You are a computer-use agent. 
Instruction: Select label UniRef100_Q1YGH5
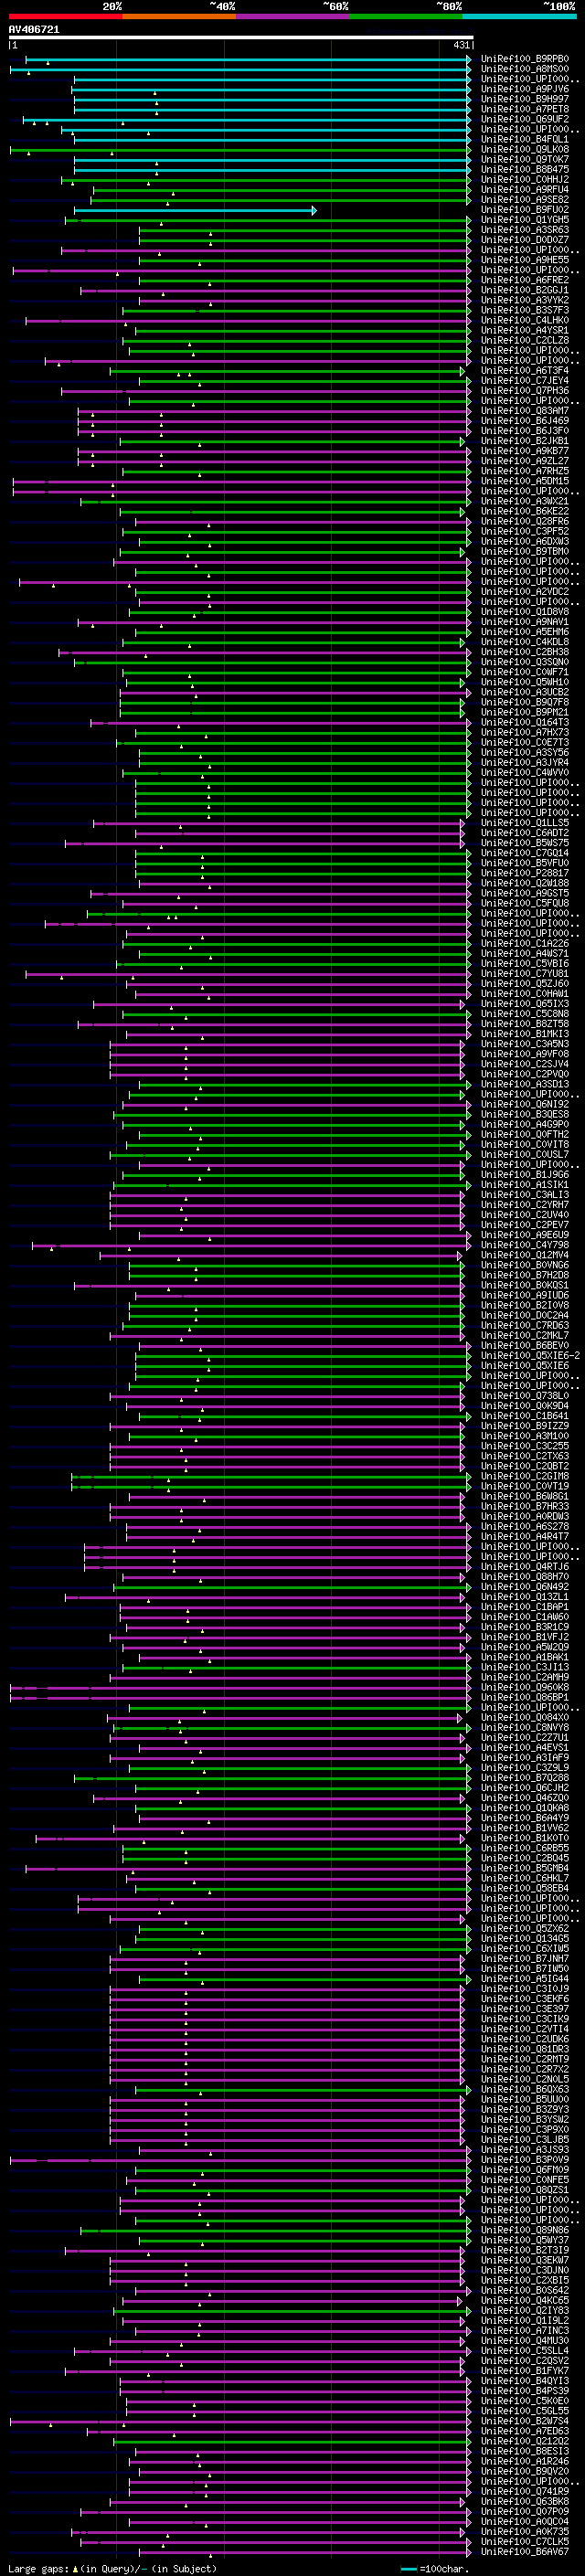[525, 220]
